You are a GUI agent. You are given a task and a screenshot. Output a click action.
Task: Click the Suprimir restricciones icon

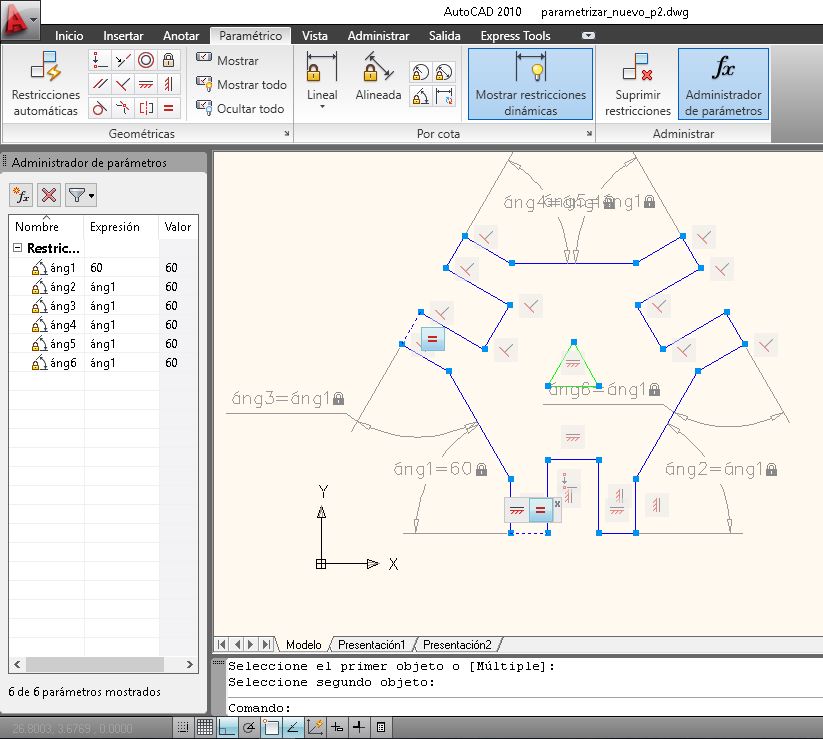click(x=637, y=83)
